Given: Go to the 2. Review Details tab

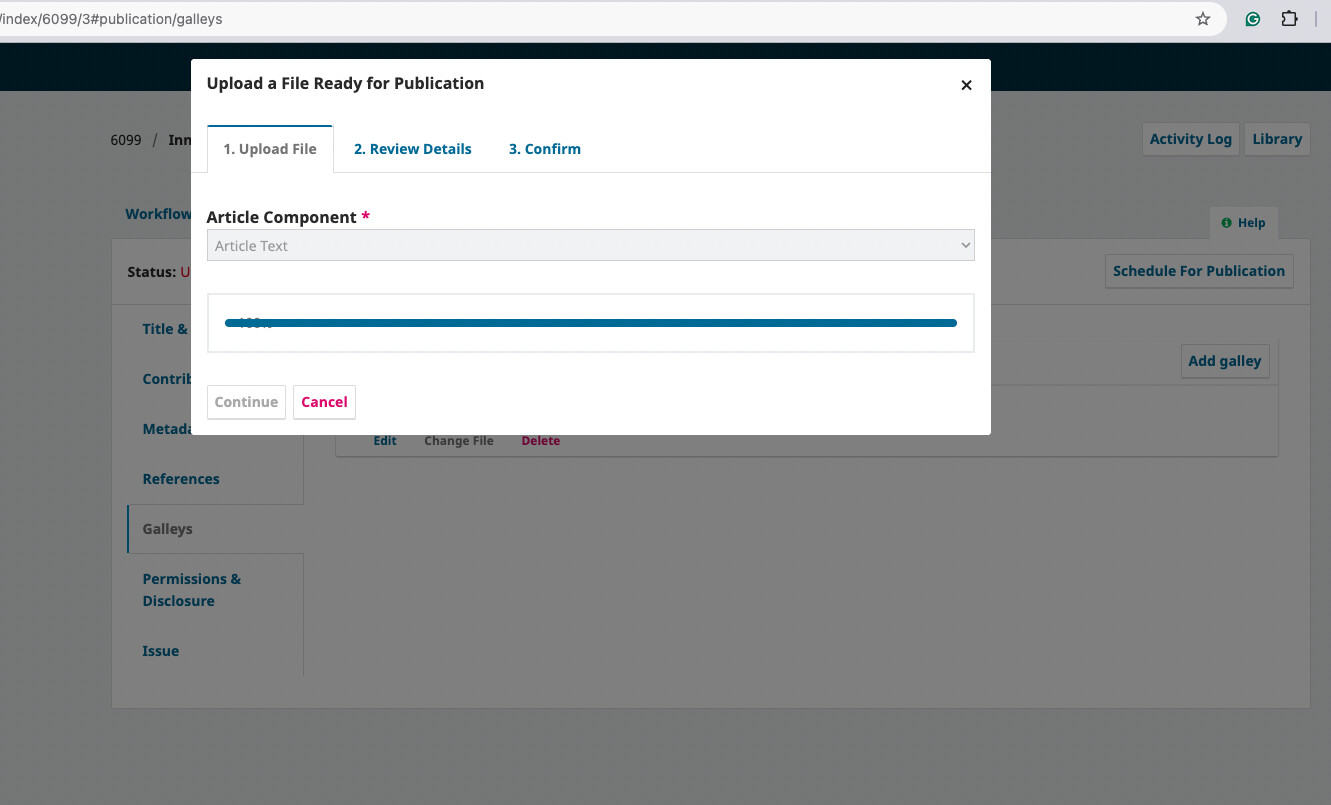Looking at the screenshot, I should pyautogui.click(x=413, y=149).
